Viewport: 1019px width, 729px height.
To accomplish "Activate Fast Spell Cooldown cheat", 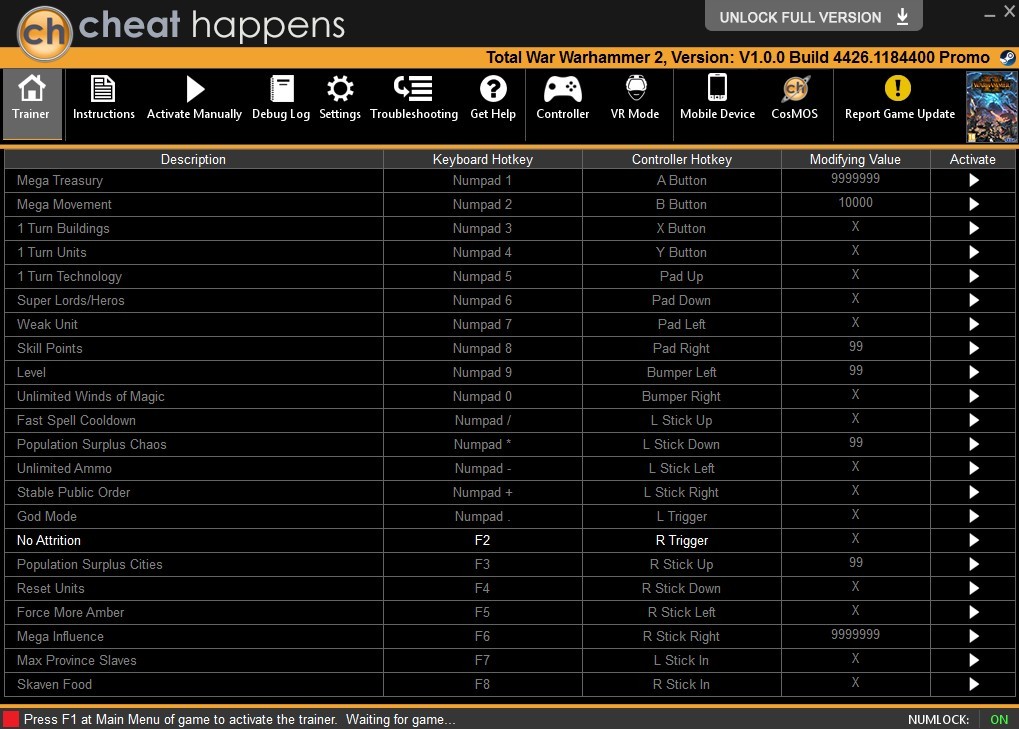I will coord(974,421).
